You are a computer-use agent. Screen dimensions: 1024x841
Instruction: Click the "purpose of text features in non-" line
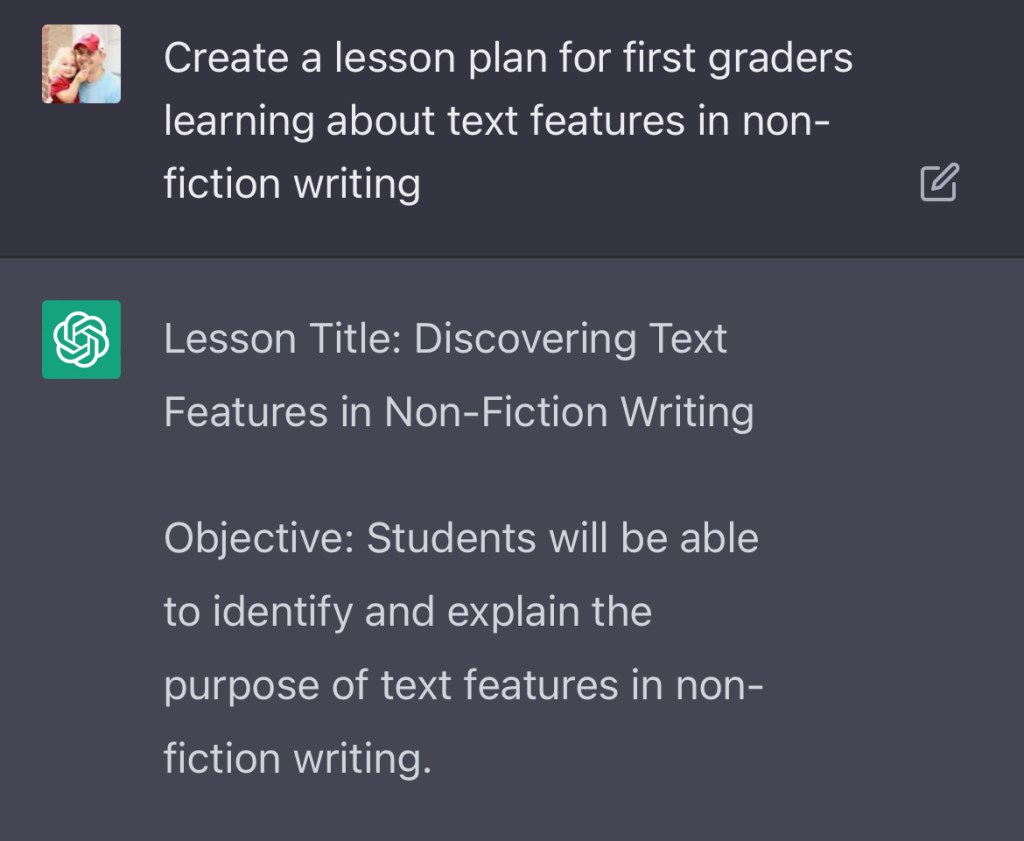[463, 685]
